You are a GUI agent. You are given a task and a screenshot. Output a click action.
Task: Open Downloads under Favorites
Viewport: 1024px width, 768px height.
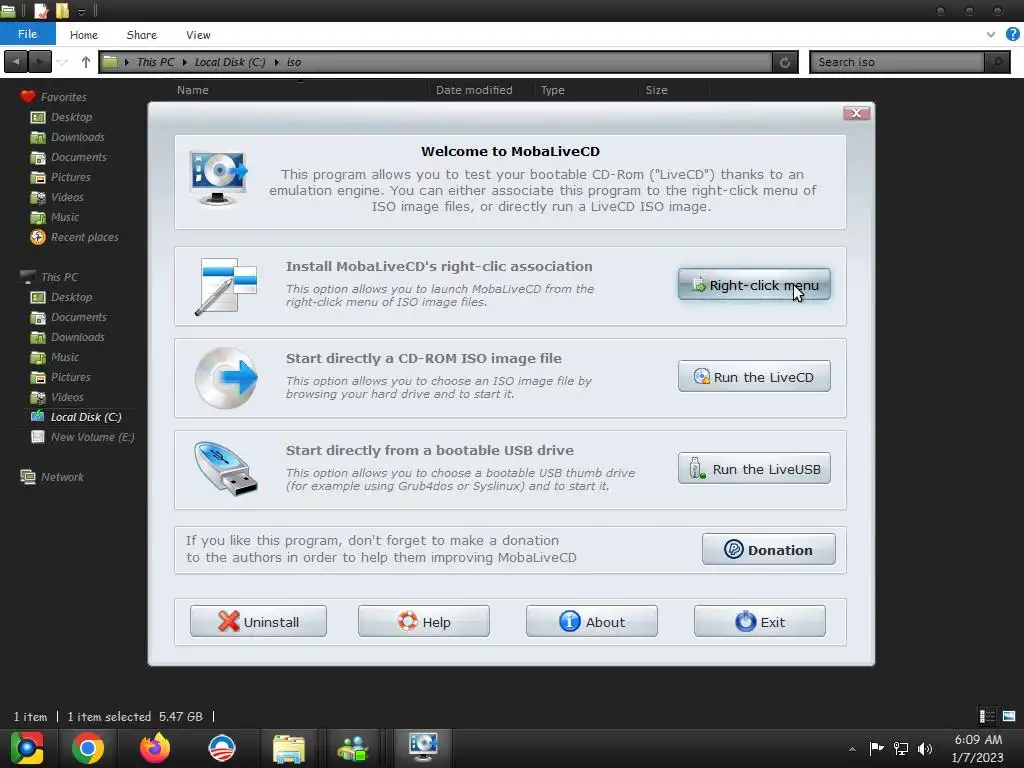pyautogui.click(x=77, y=137)
